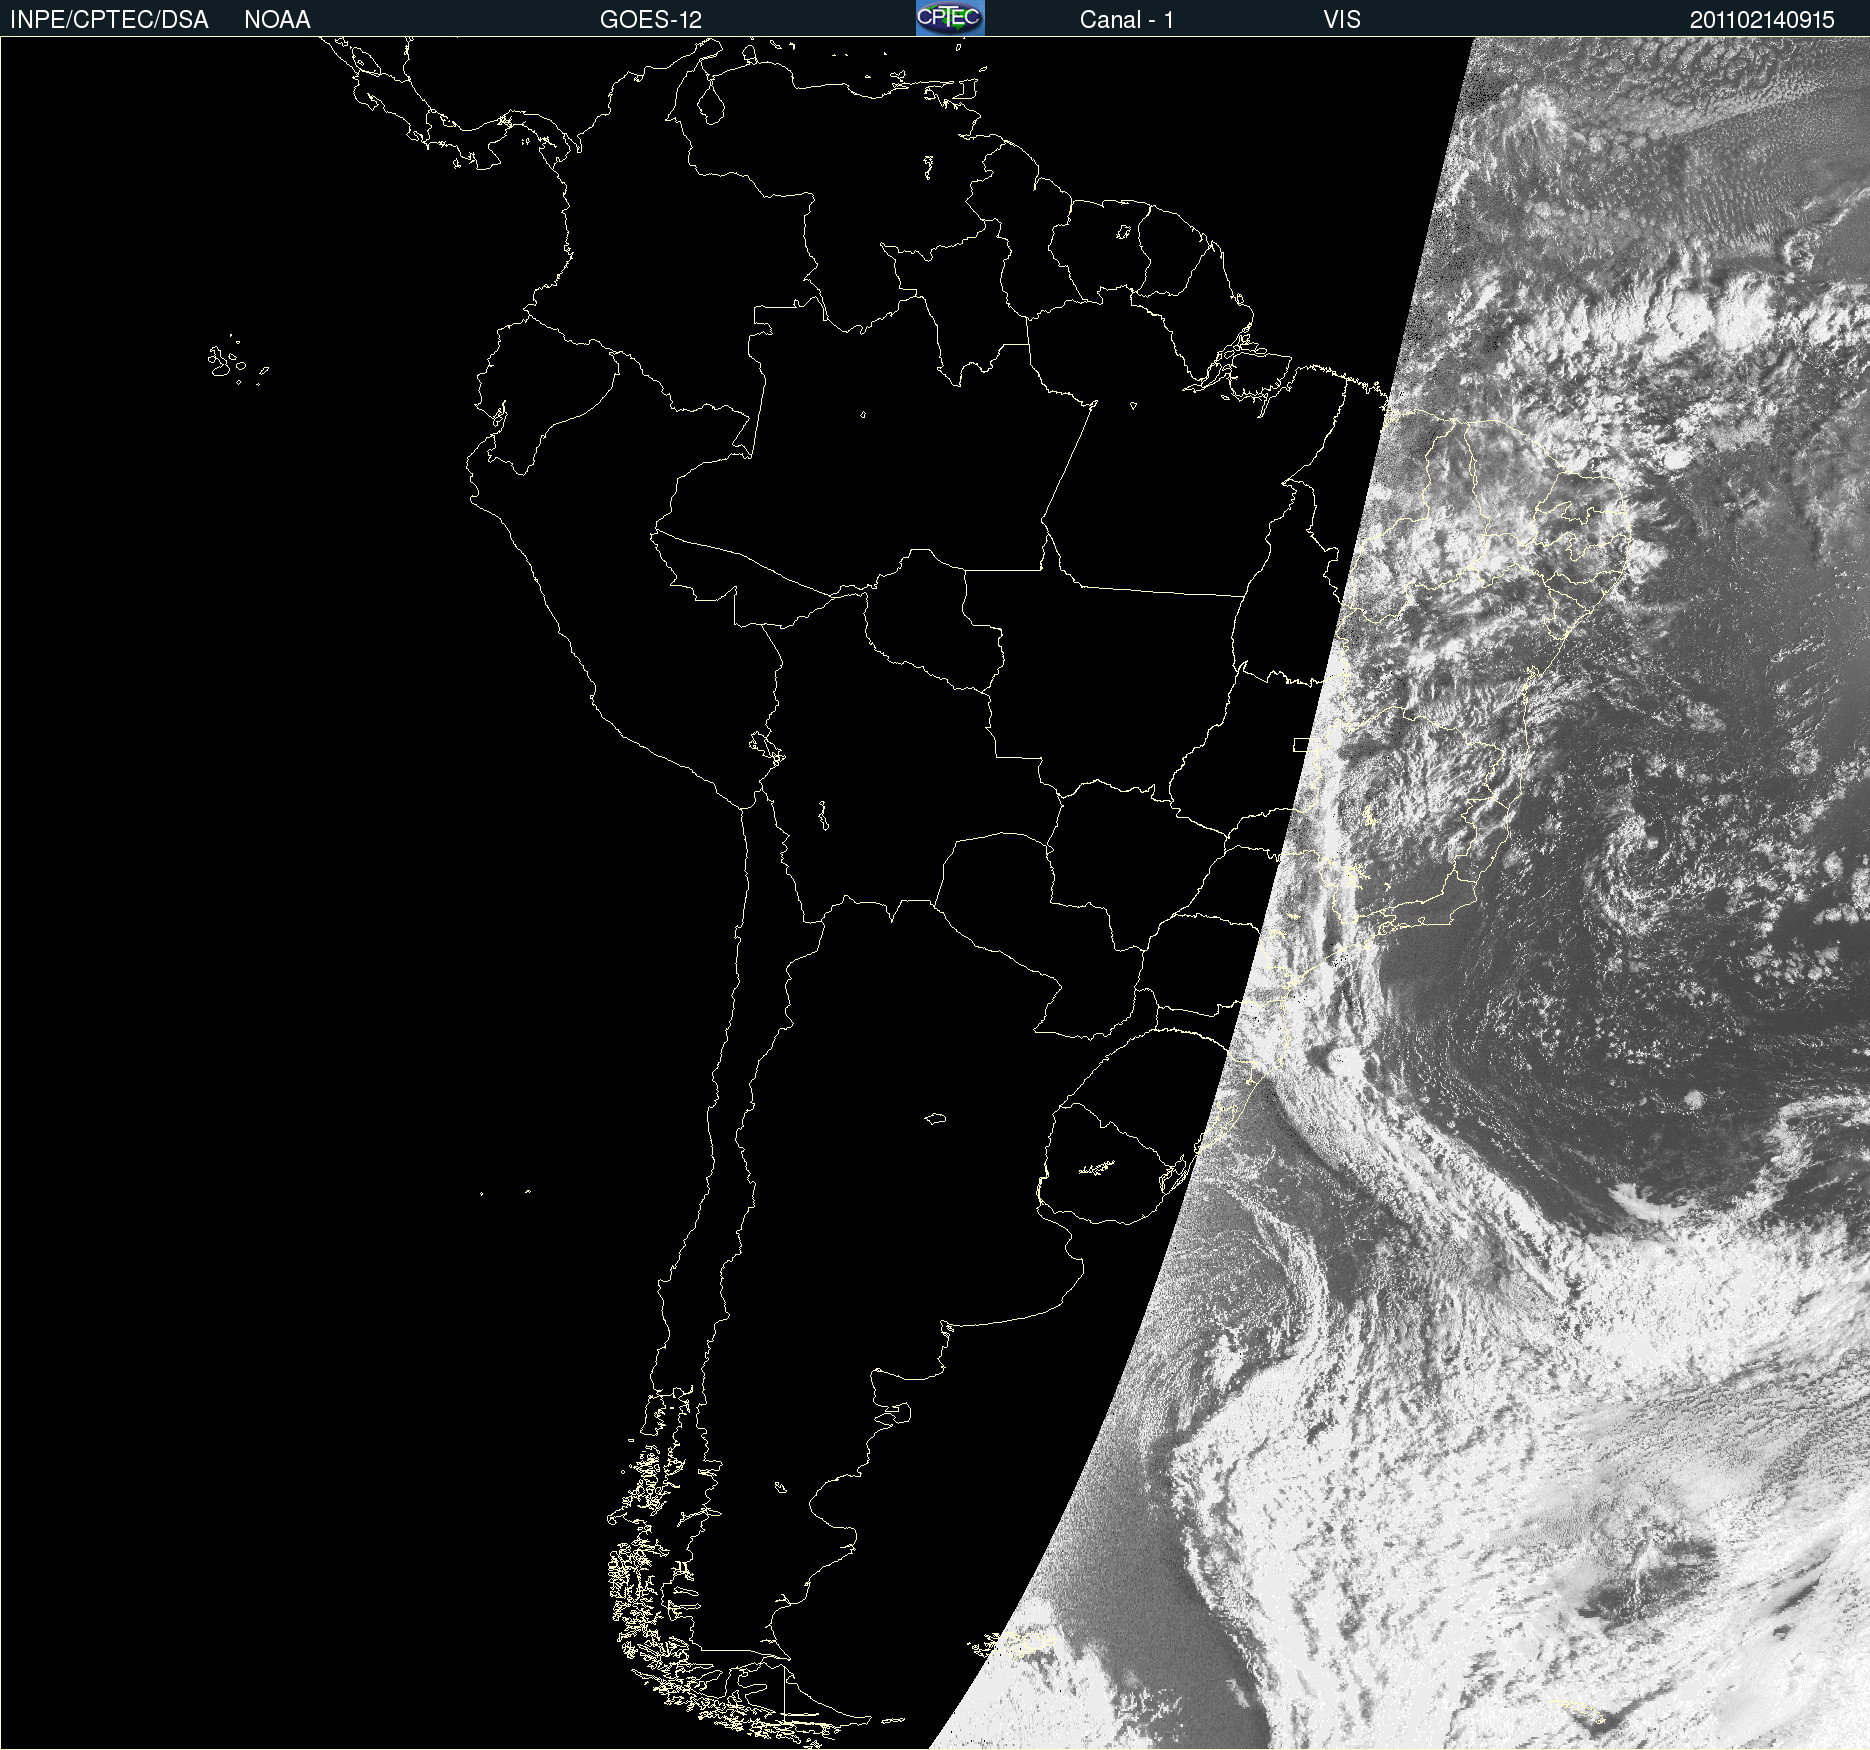Screen dimensions: 1870x1750
Task: Click the GOES-12 satellite label
Action: pos(651,20)
